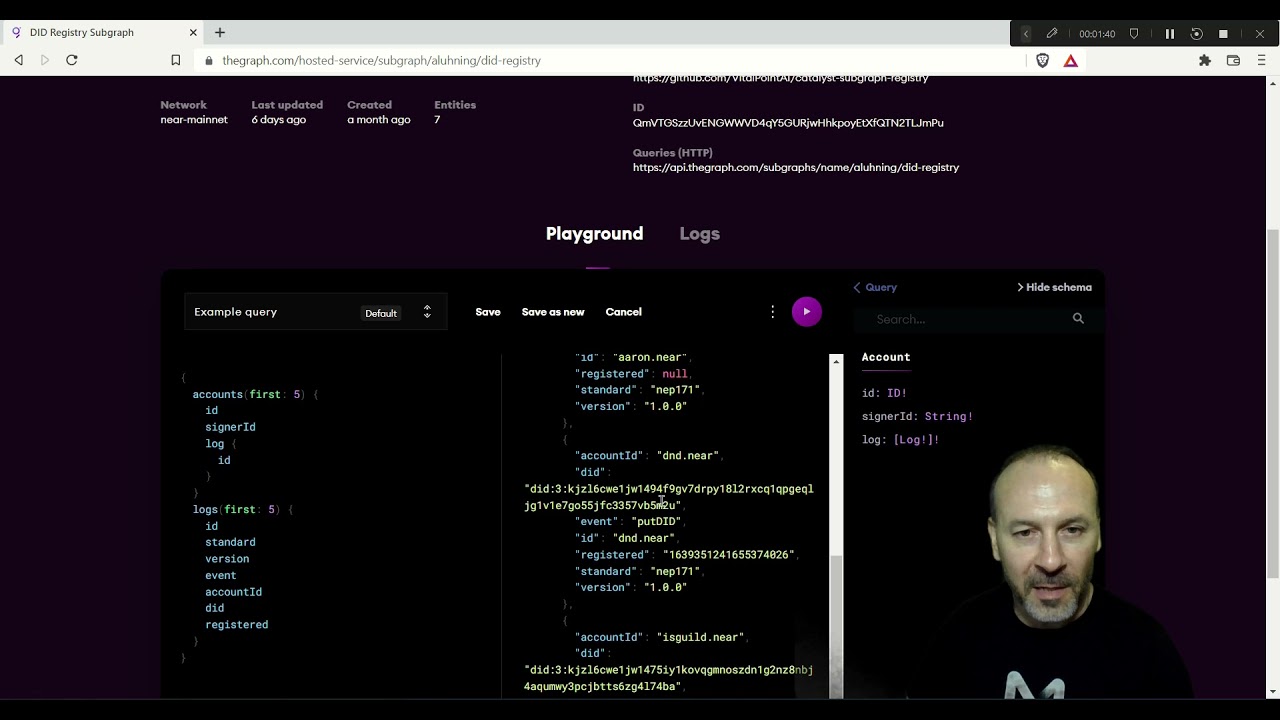Screen dimensions: 1280x720
Task: Click the Brave Shields lion icon
Action: coord(1042,60)
